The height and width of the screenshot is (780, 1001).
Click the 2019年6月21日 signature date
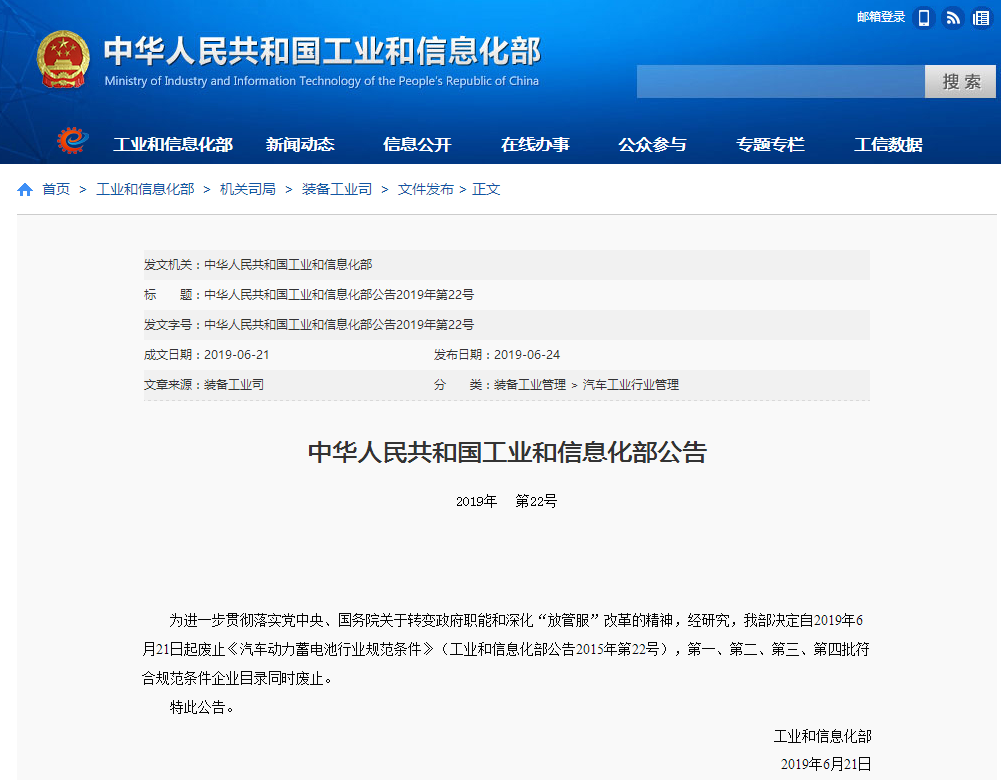pos(826,764)
